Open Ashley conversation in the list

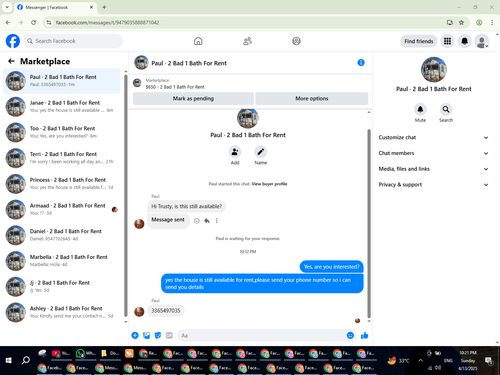[62, 312]
